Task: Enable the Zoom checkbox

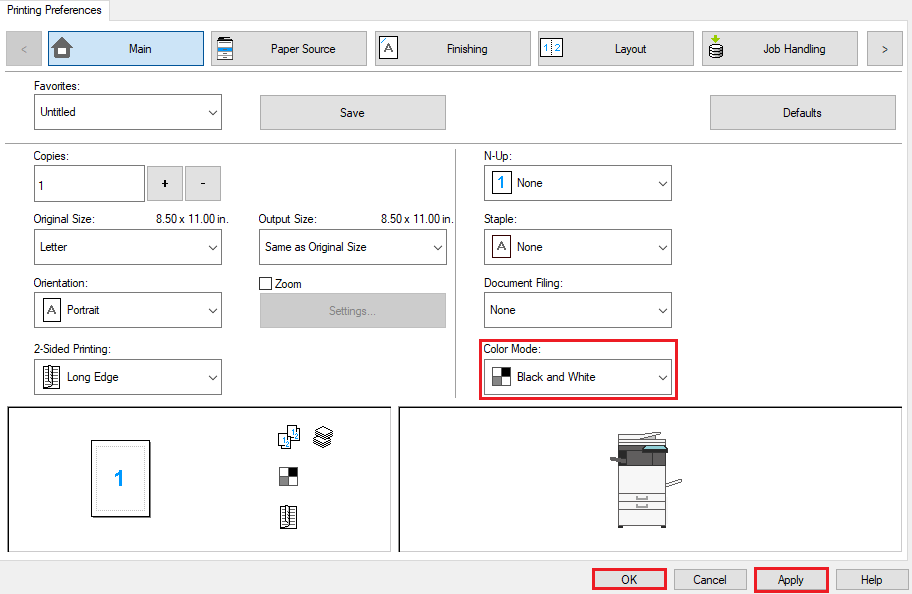Action: 266,283
